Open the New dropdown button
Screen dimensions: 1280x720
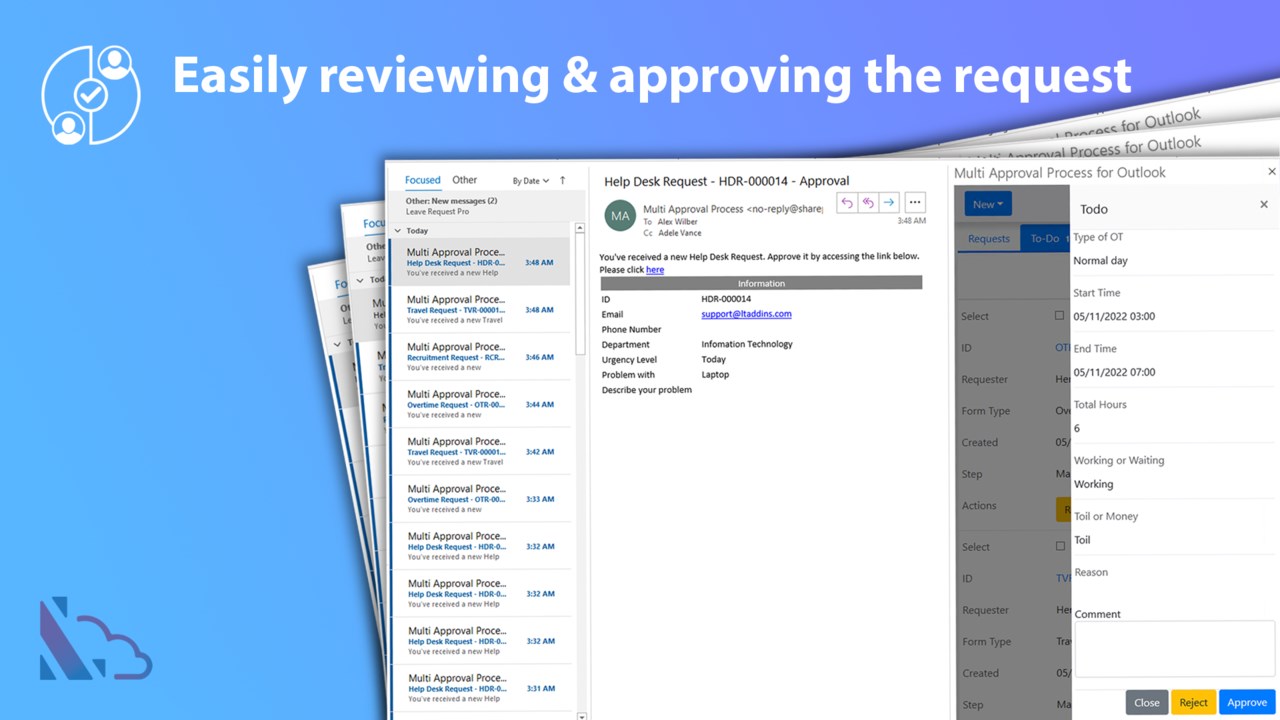click(988, 204)
